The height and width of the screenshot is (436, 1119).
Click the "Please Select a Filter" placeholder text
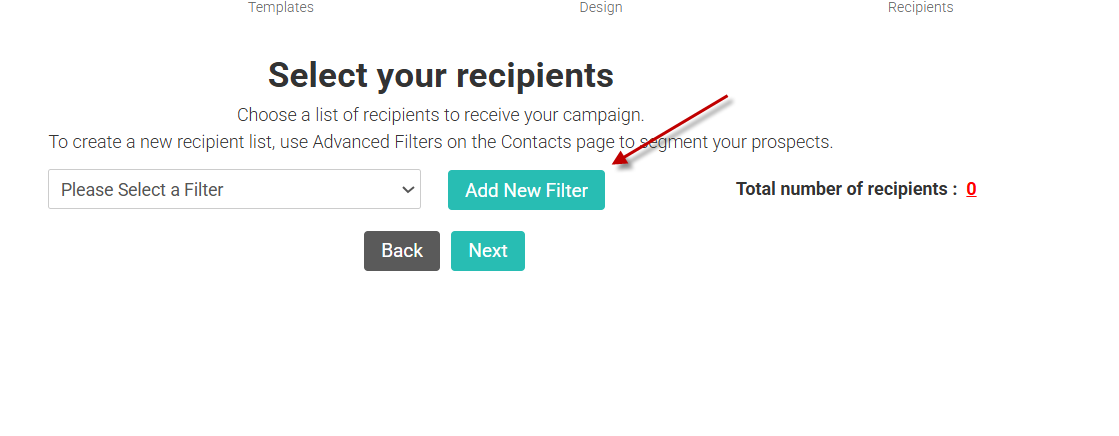[x=142, y=189]
